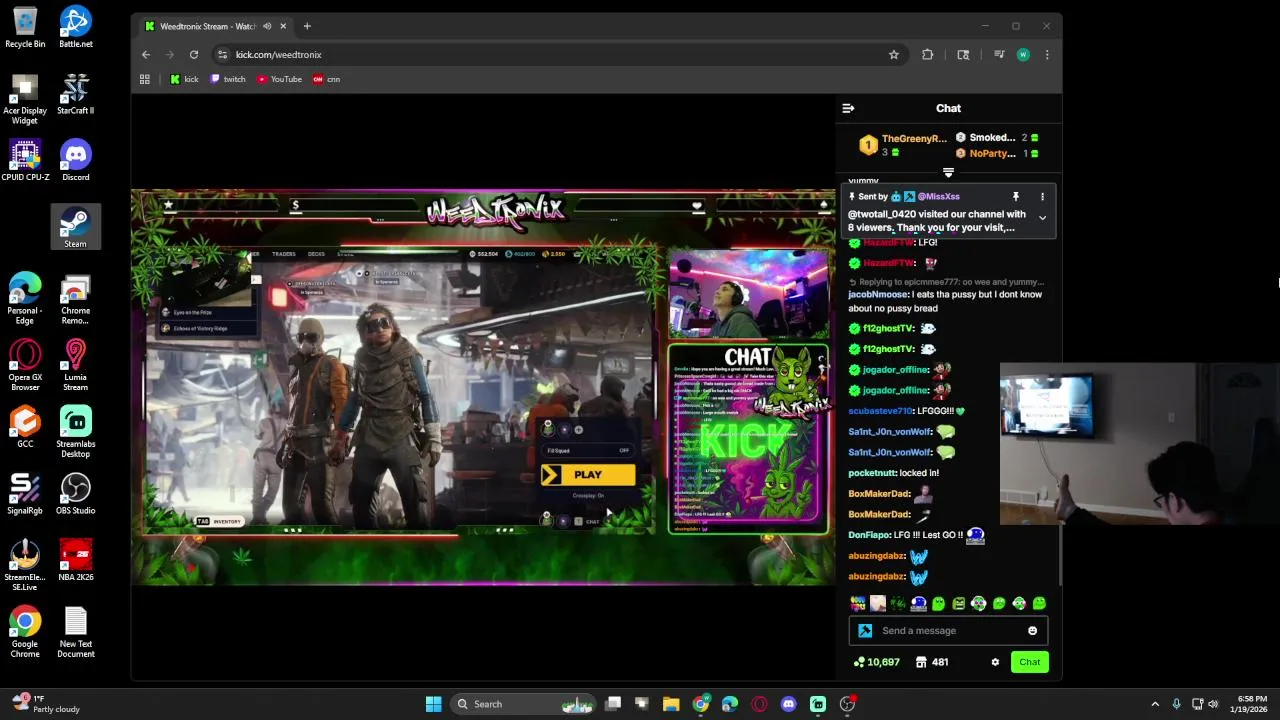Open Chrome three-dot menu
This screenshot has width=1280, height=720.
1047,55
